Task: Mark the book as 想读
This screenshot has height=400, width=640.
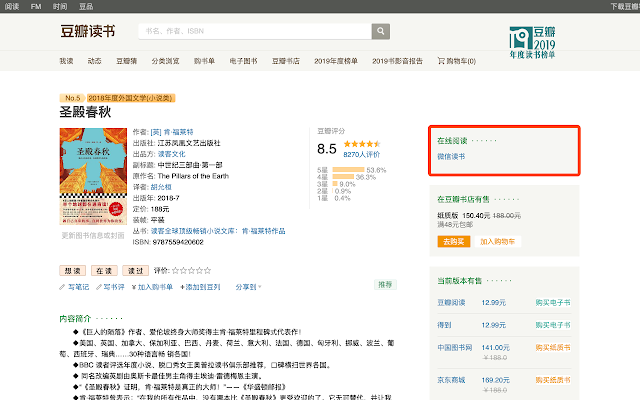Action: 73,270
